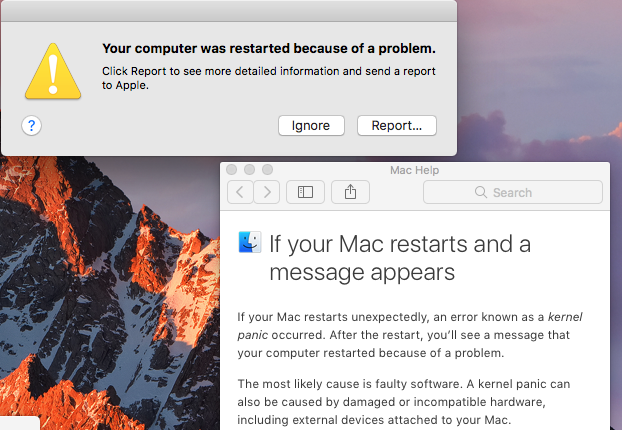Click the yellow warning triangle icon
Image resolution: width=622 pixels, height=430 pixels.
point(53,72)
